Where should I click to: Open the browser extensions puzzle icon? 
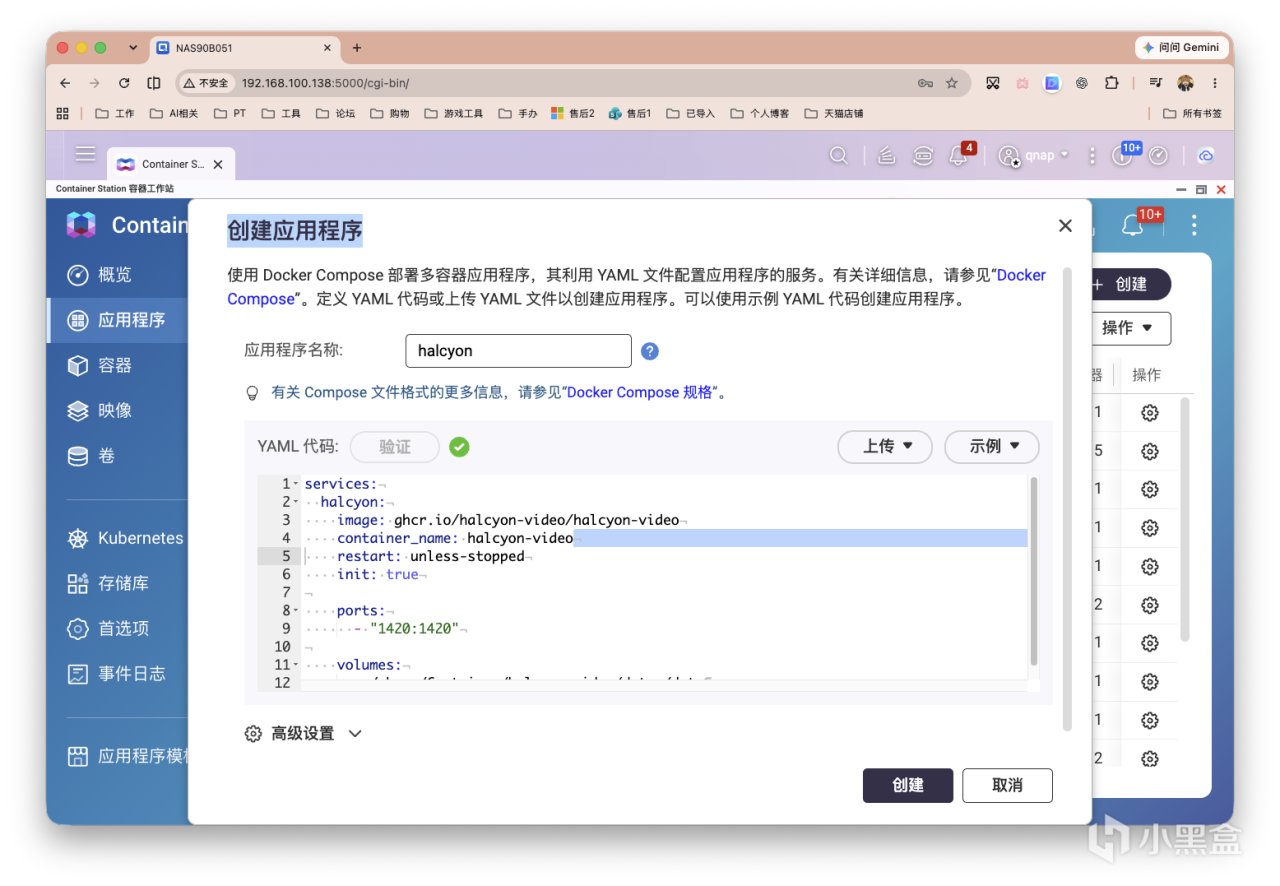[1110, 83]
